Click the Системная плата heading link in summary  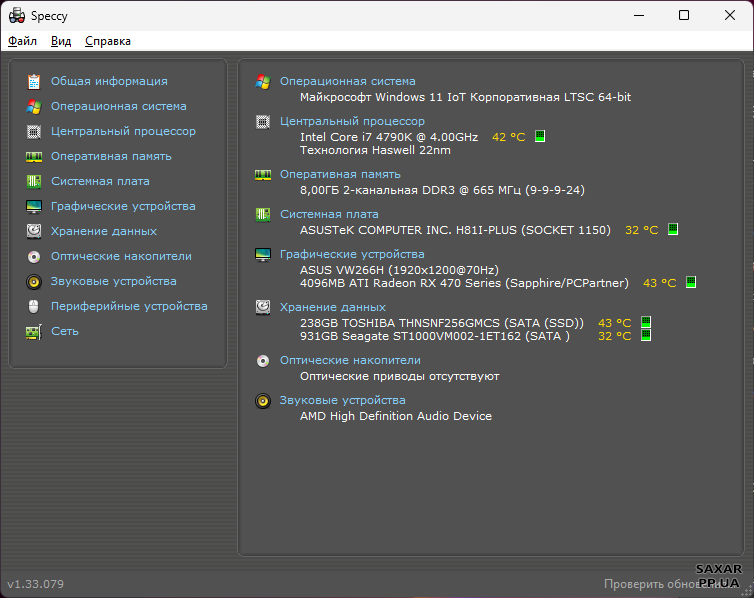click(x=329, y=214)
